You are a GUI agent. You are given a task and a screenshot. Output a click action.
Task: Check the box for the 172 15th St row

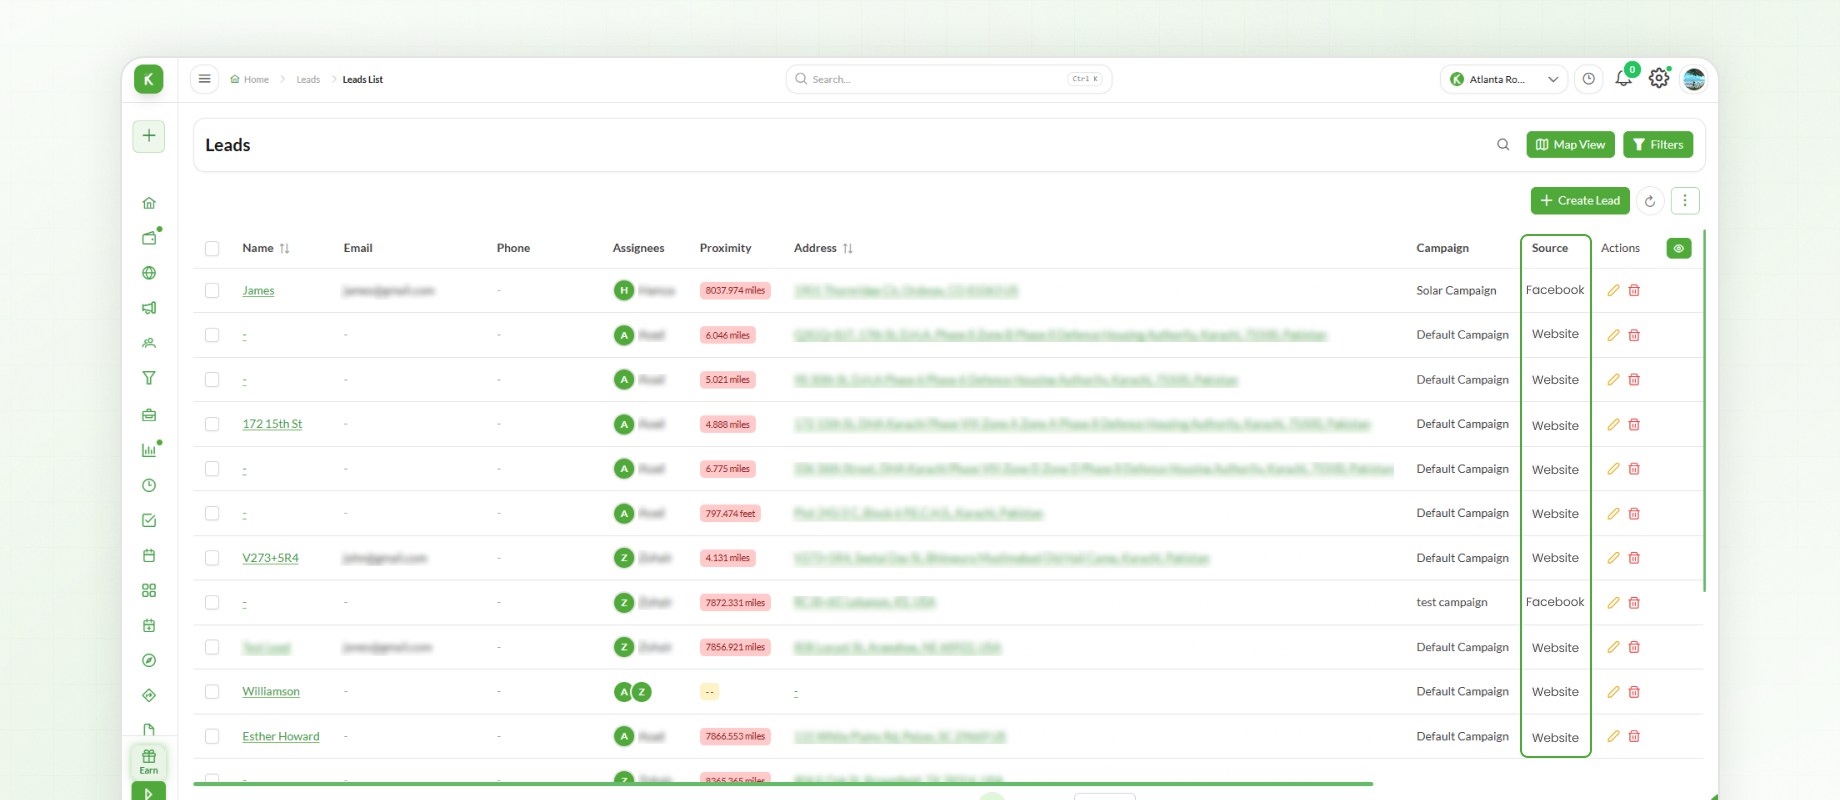pos(212,424)
